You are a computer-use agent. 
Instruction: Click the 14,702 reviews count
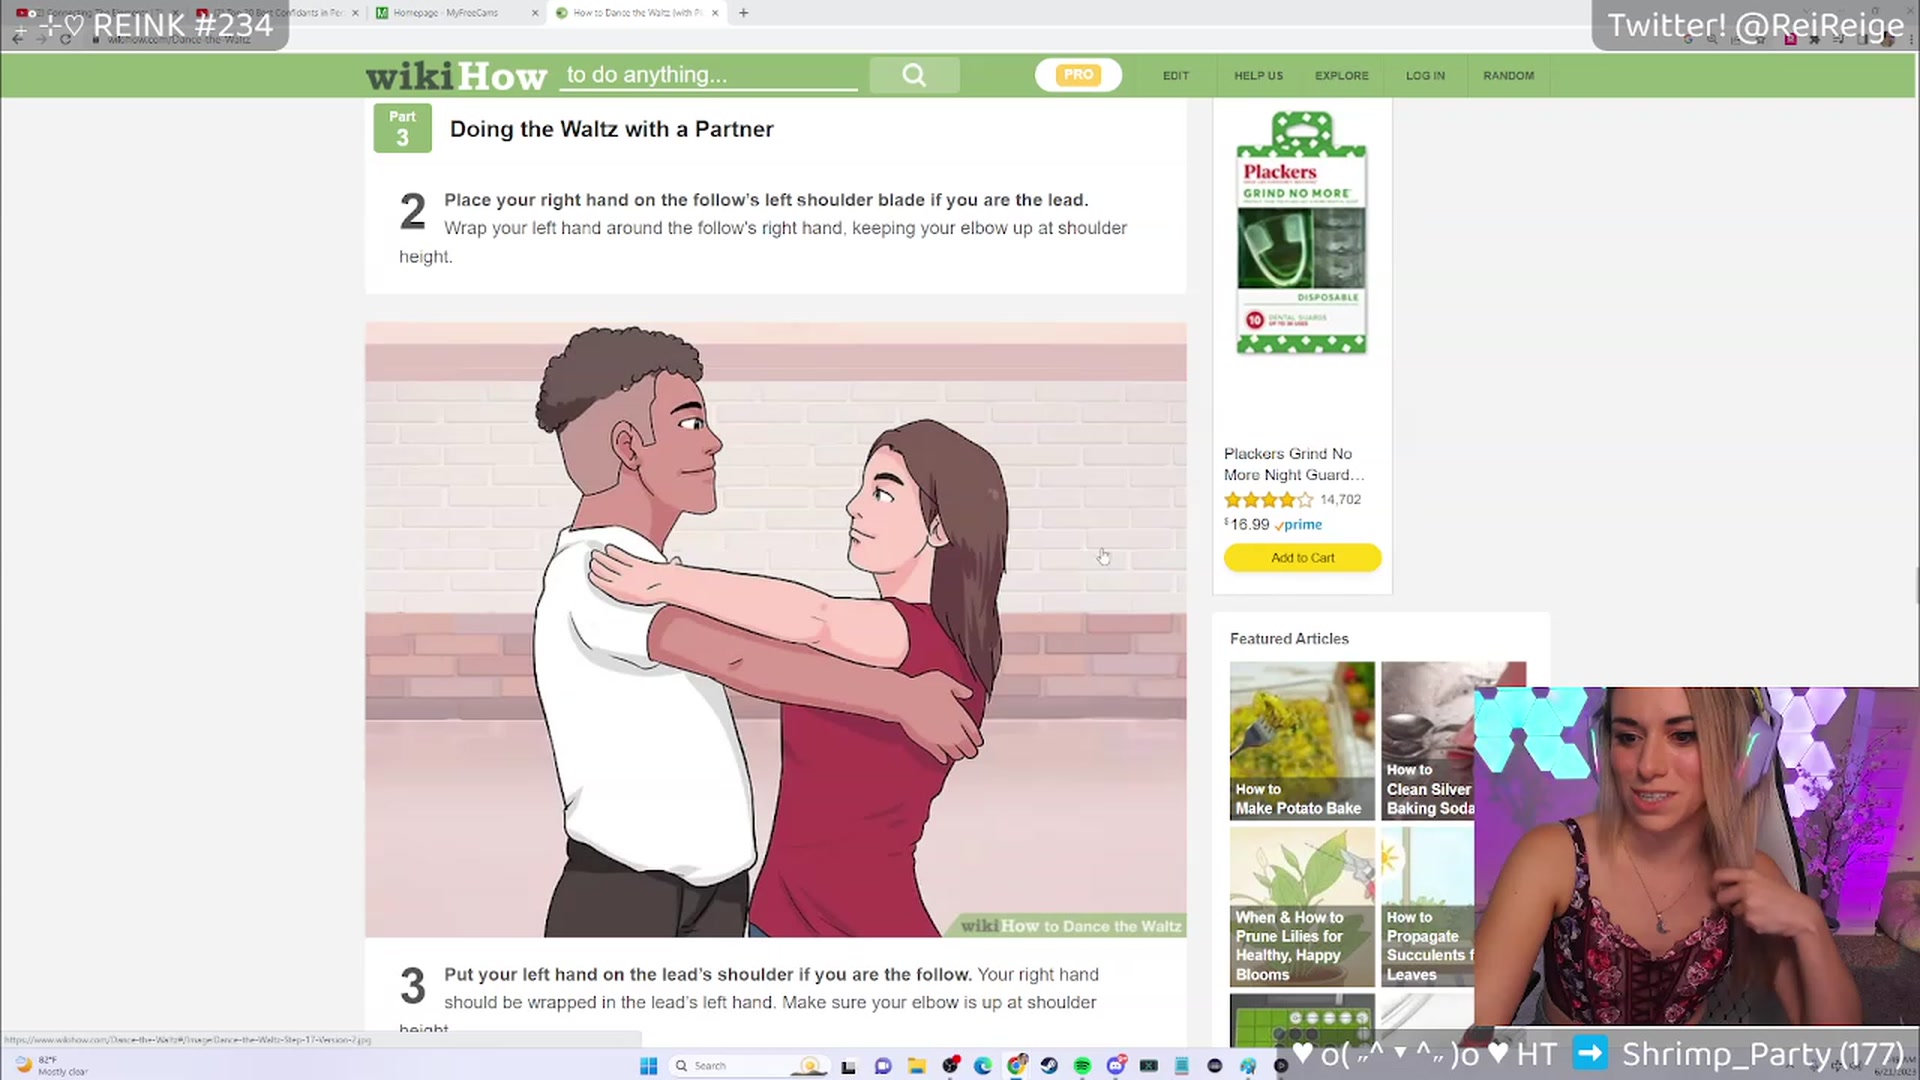coord(1340,500)
